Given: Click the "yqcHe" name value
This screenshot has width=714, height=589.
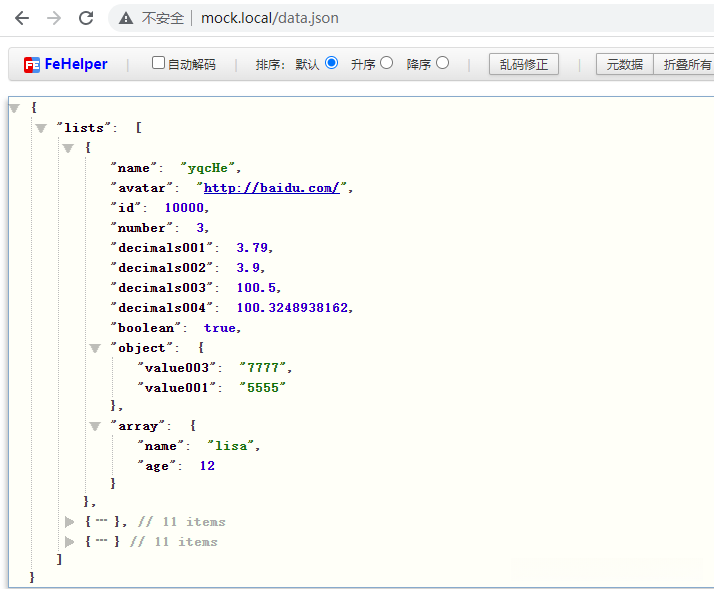Looking at the screenshot, I should point(208,168).
